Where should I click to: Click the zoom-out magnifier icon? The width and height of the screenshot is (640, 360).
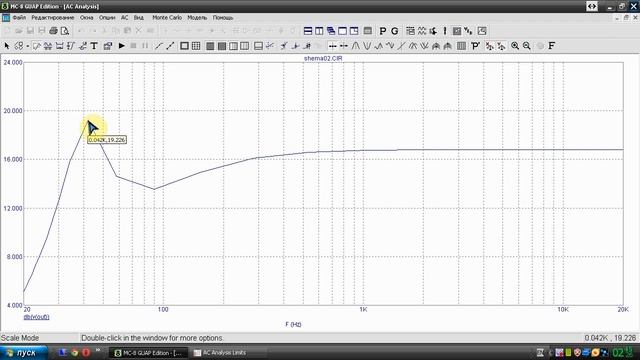click(527, 46)
